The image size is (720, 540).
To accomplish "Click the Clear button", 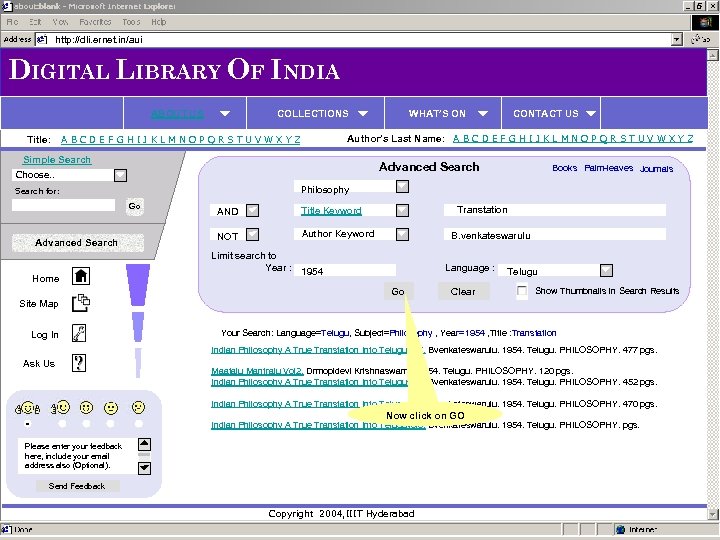I will [x=463, y=291].
